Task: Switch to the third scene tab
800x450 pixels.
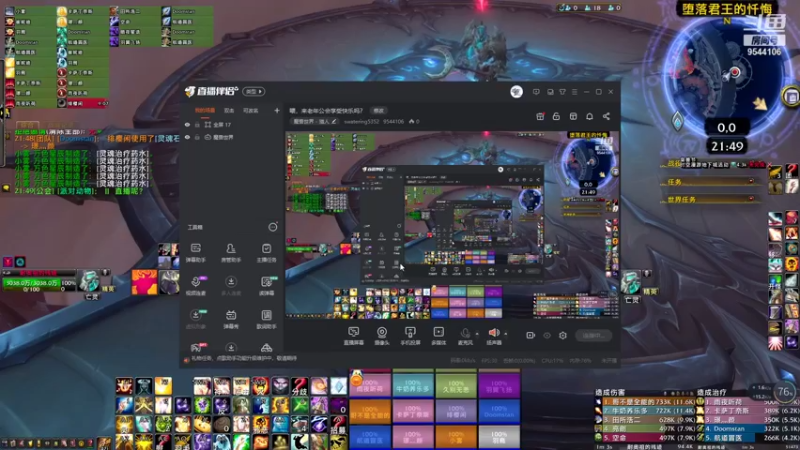Action: (x=251, y=111)
